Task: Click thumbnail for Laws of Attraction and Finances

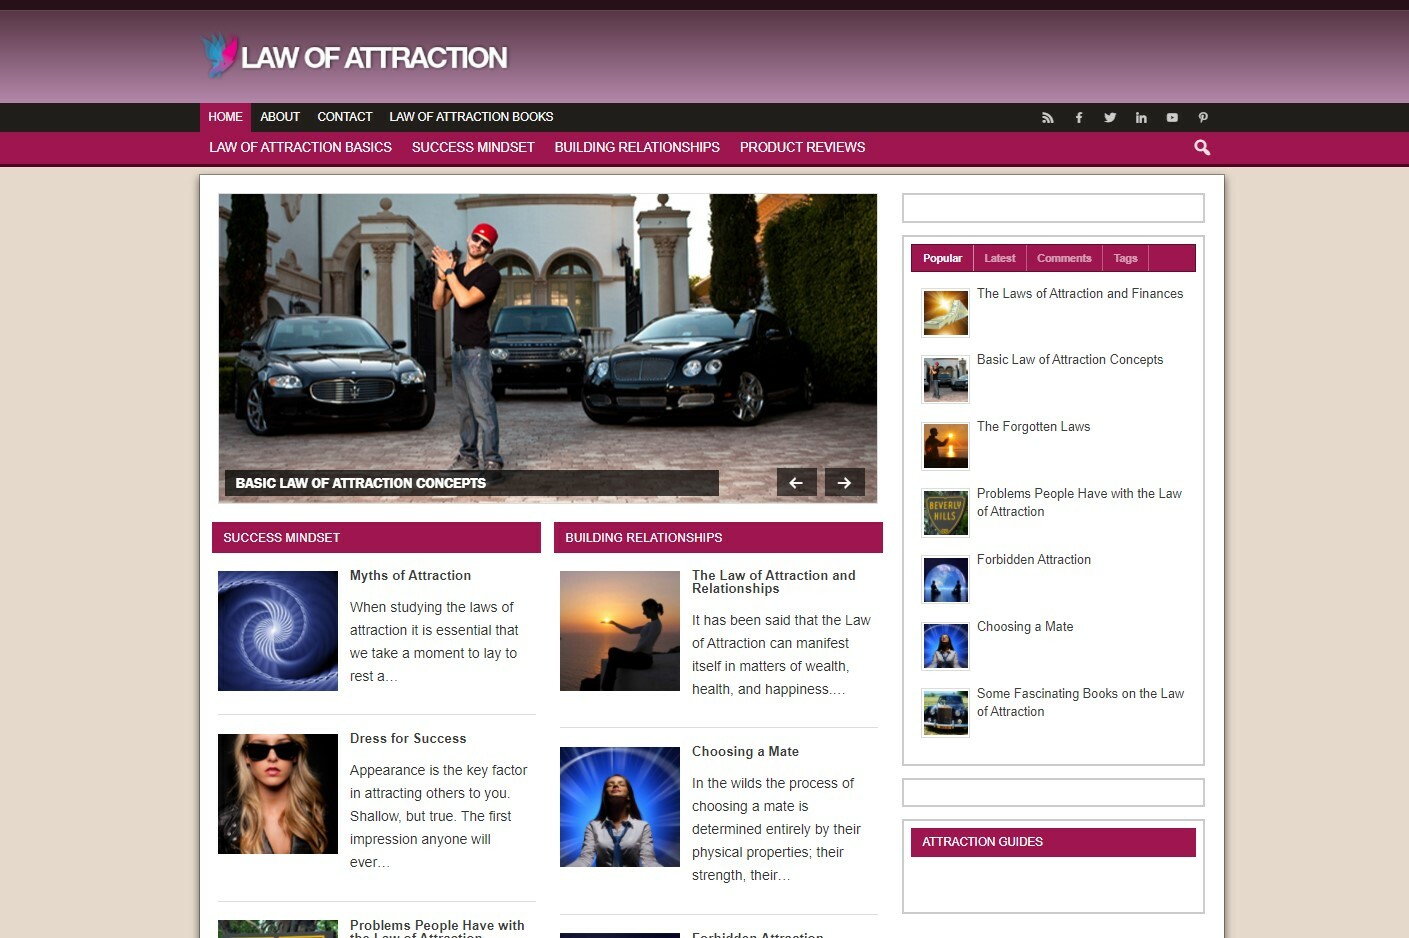Action: 946,313
